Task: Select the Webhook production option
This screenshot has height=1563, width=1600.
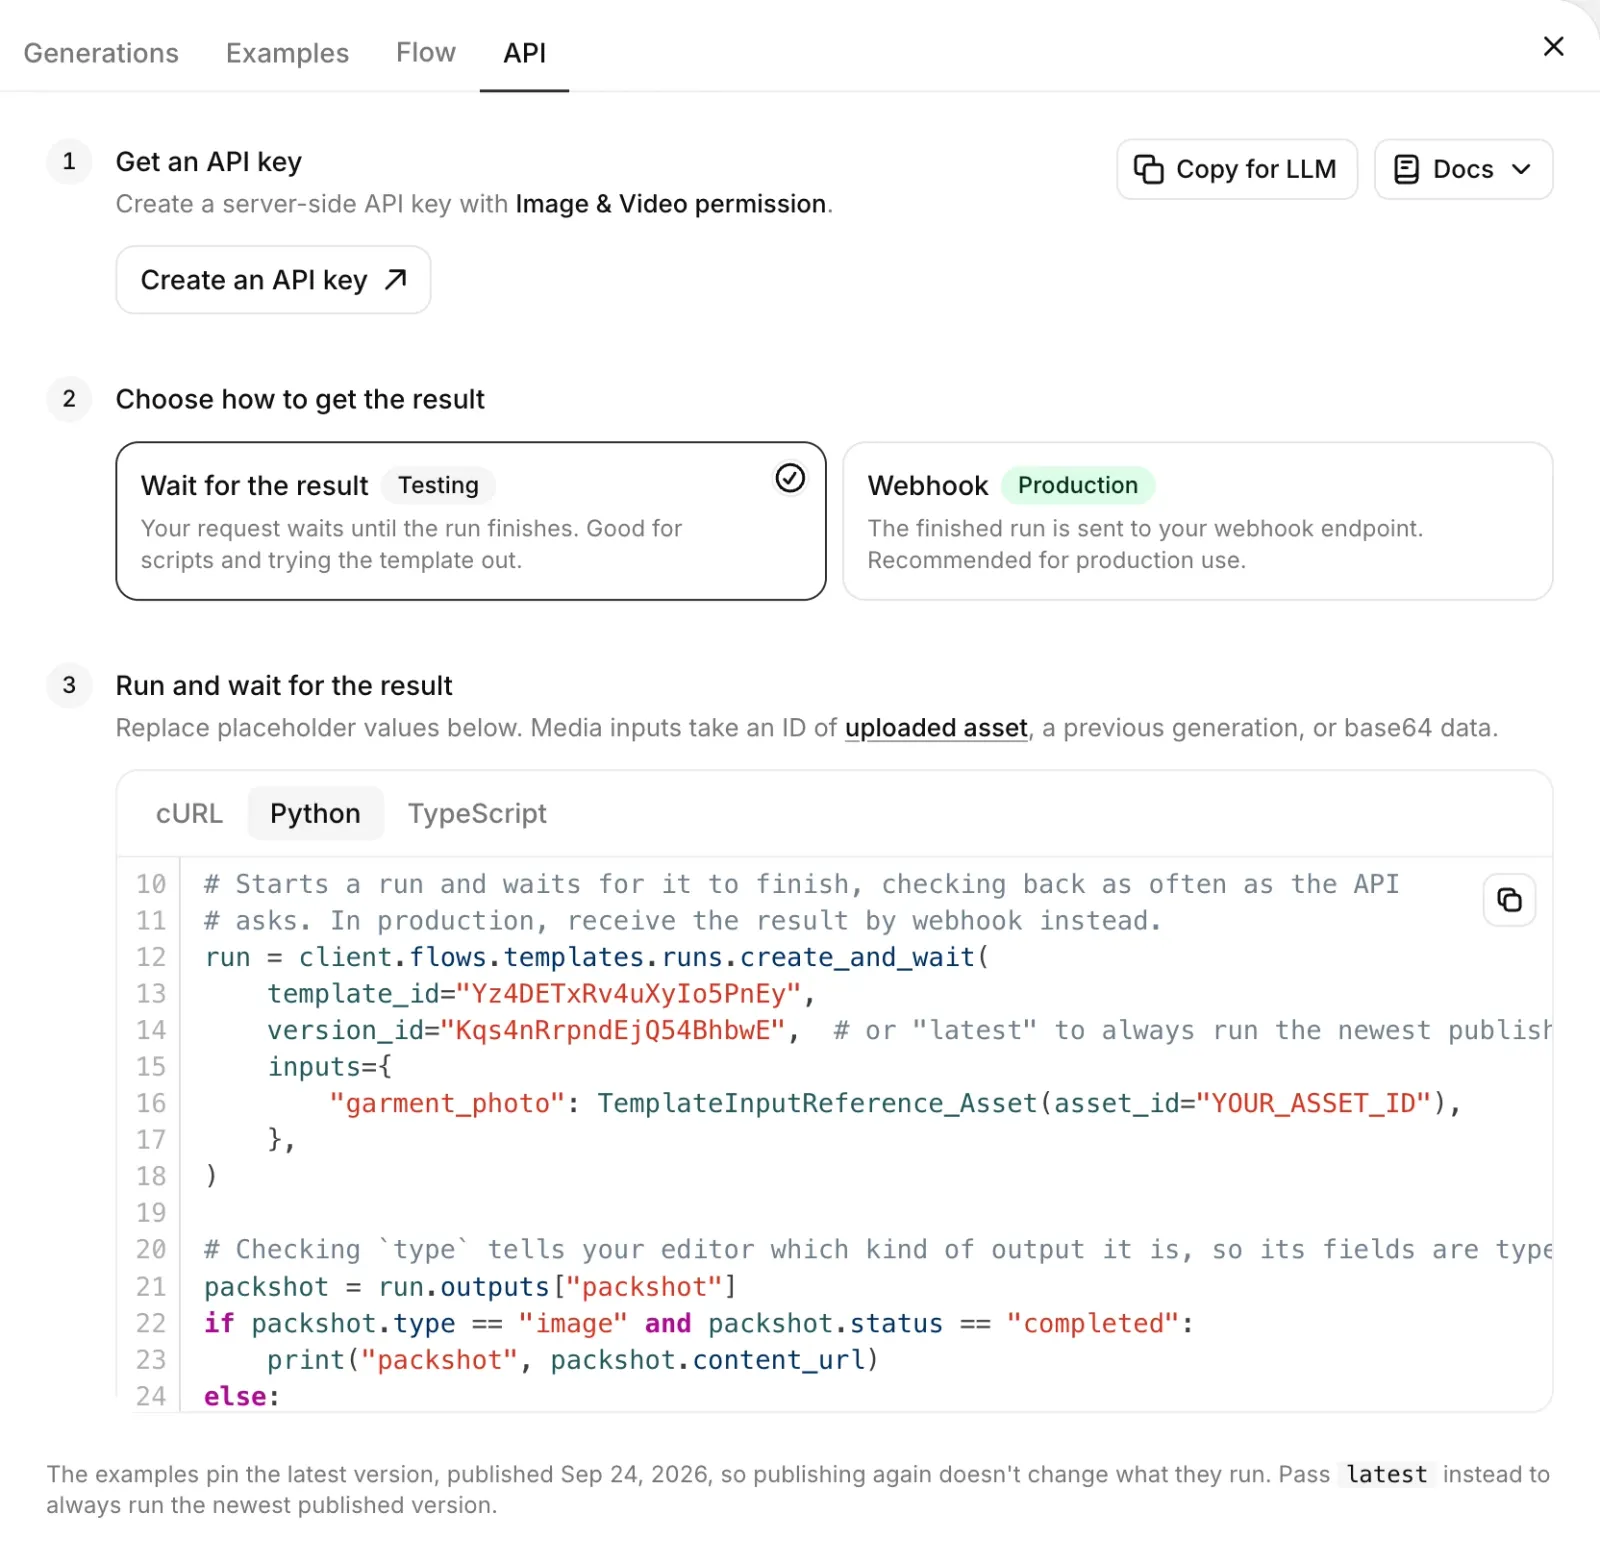Action: click(x=1197, y=521)
